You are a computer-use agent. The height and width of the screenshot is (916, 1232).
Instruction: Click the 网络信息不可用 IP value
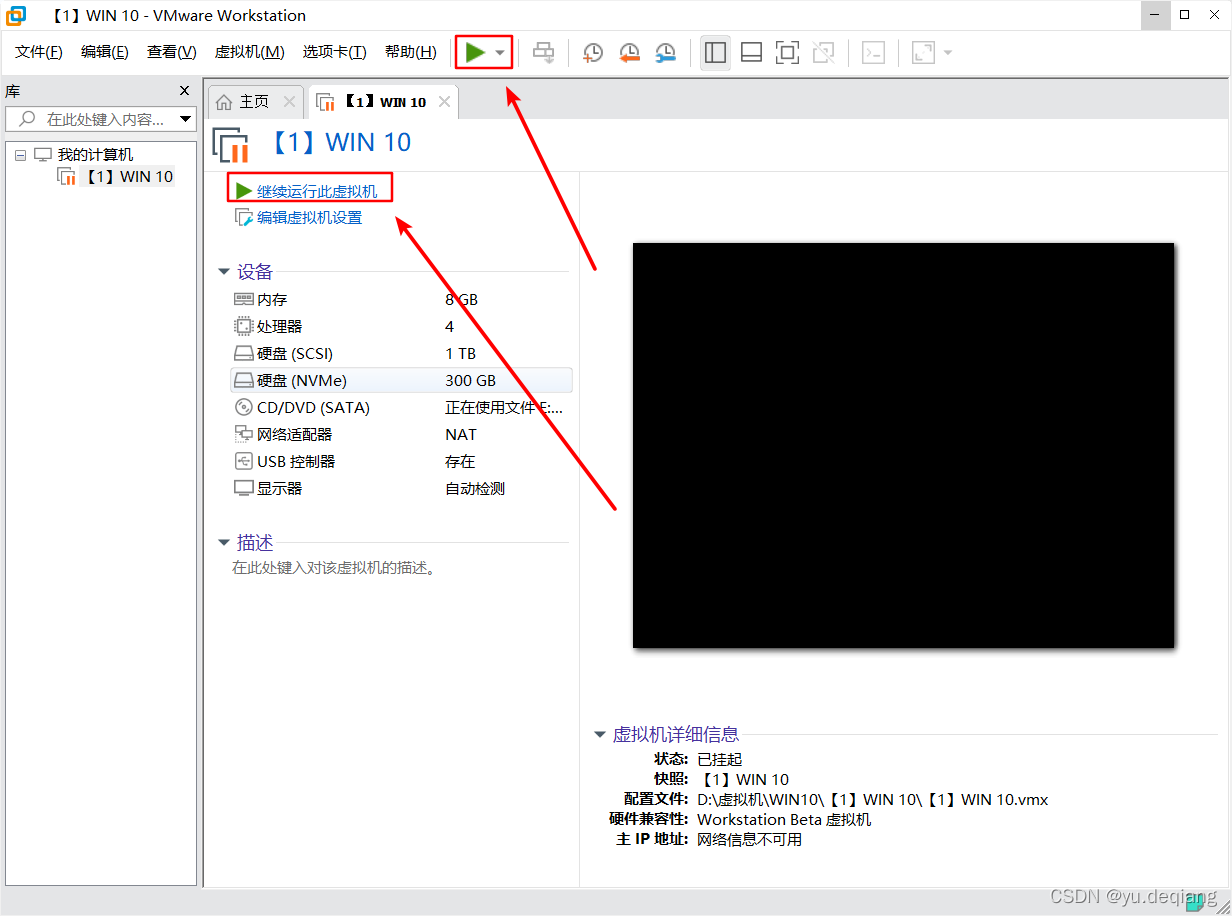pyautogui.click(x=749, y=839)
